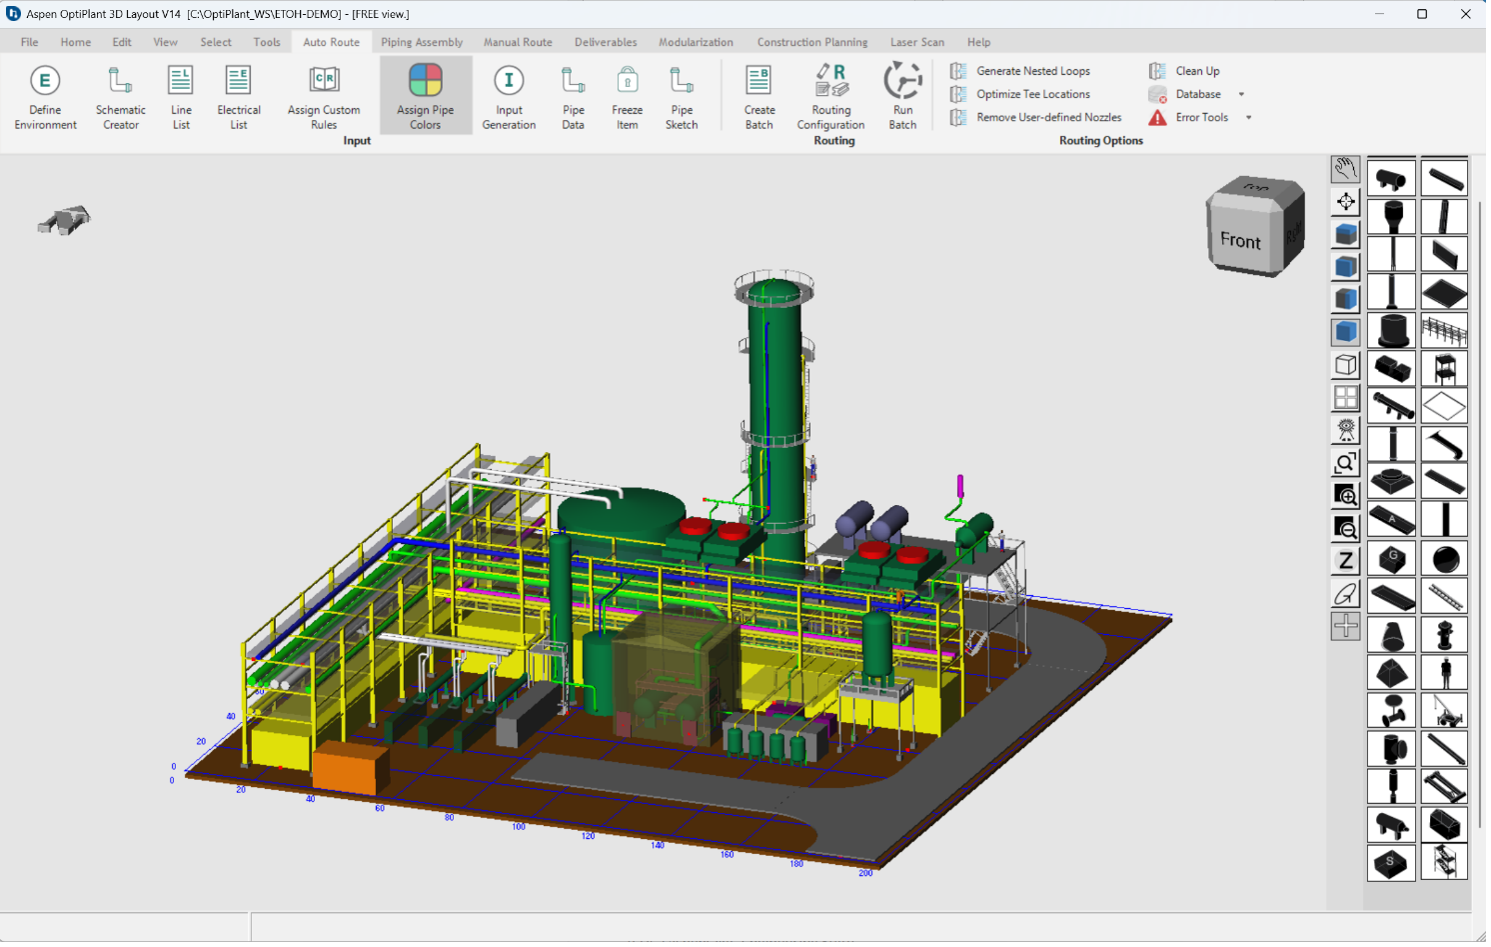Open the Help tab

pyautogui.click(x=979, y=42)
